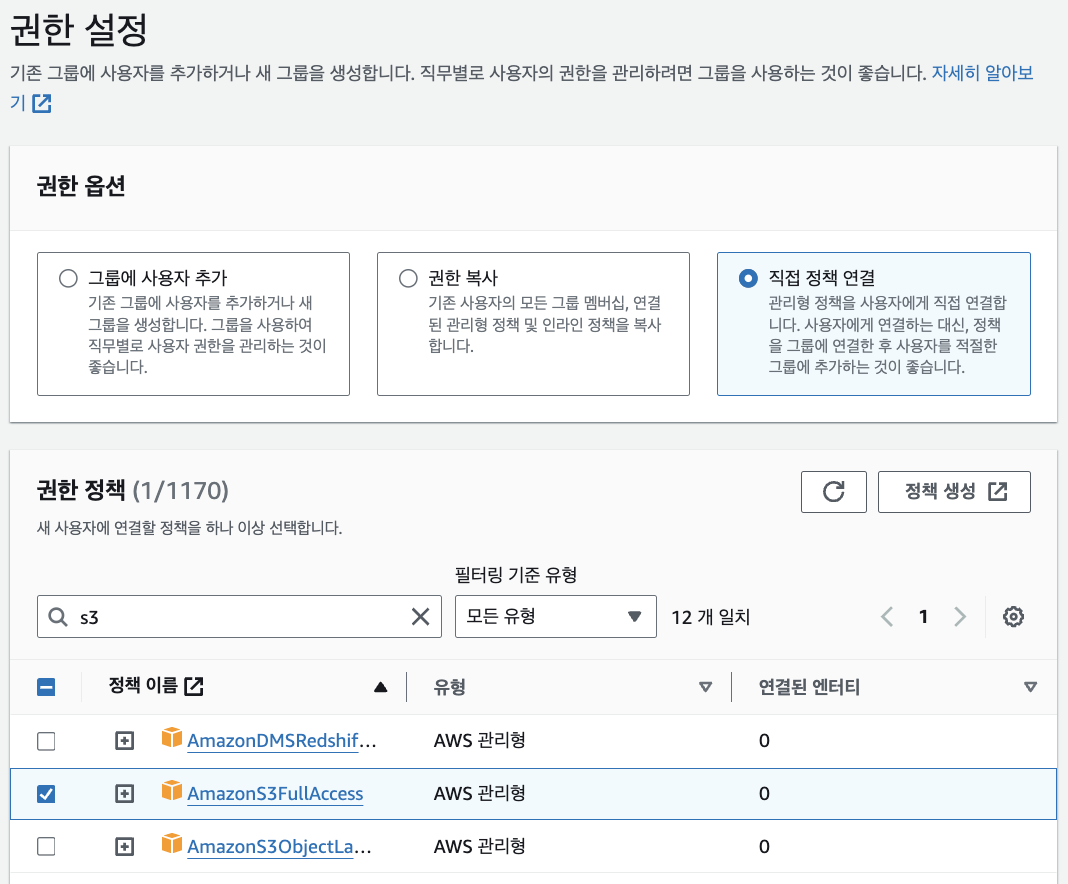Screen dimensions: 1068x884
Task: Click the 연결된 엔터티 column header text
Action: pyautogui.click(x=809, y=687)
